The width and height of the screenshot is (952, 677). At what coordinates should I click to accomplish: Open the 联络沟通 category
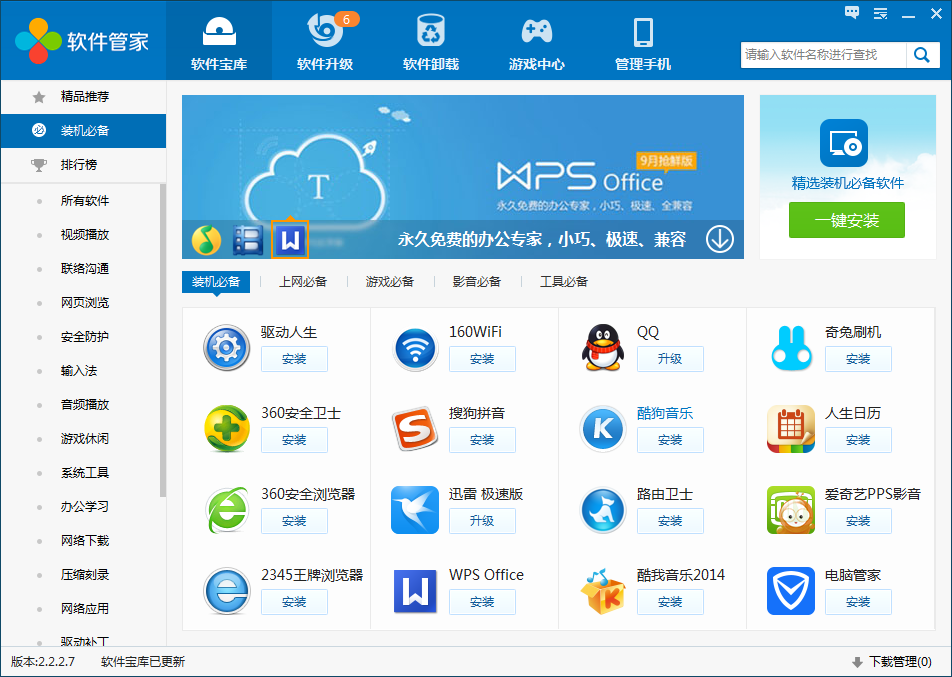(x=84, y=268)
